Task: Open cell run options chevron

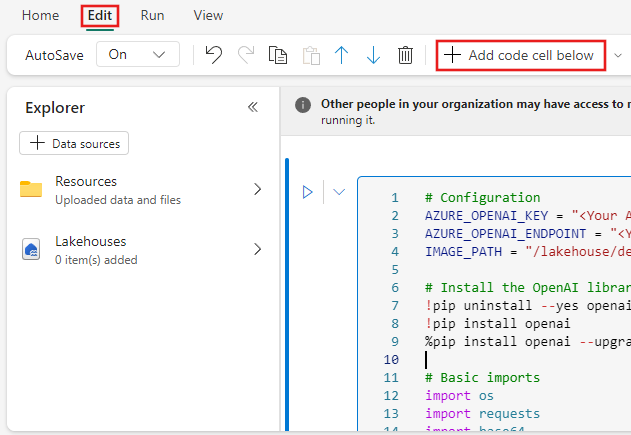Action: pos(338,191)
